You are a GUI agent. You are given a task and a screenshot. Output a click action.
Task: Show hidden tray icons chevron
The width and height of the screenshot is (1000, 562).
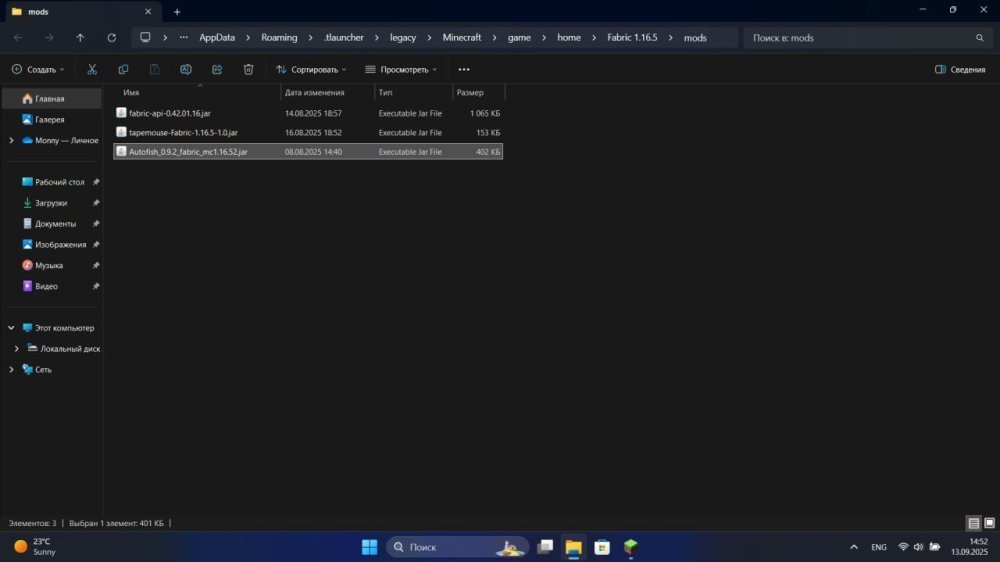[854, 547]
